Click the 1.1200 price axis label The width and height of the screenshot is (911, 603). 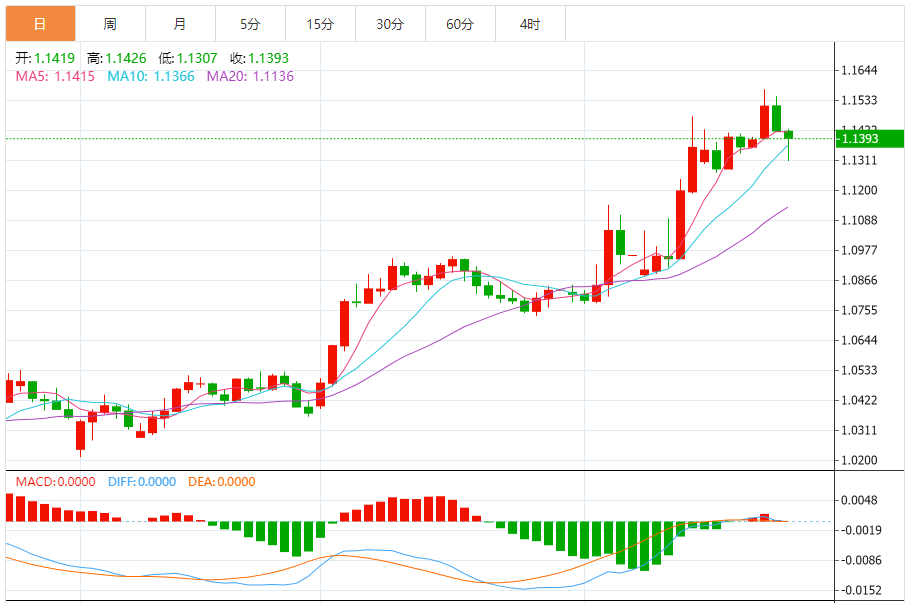pyautogui.click(x=859, y=191)
